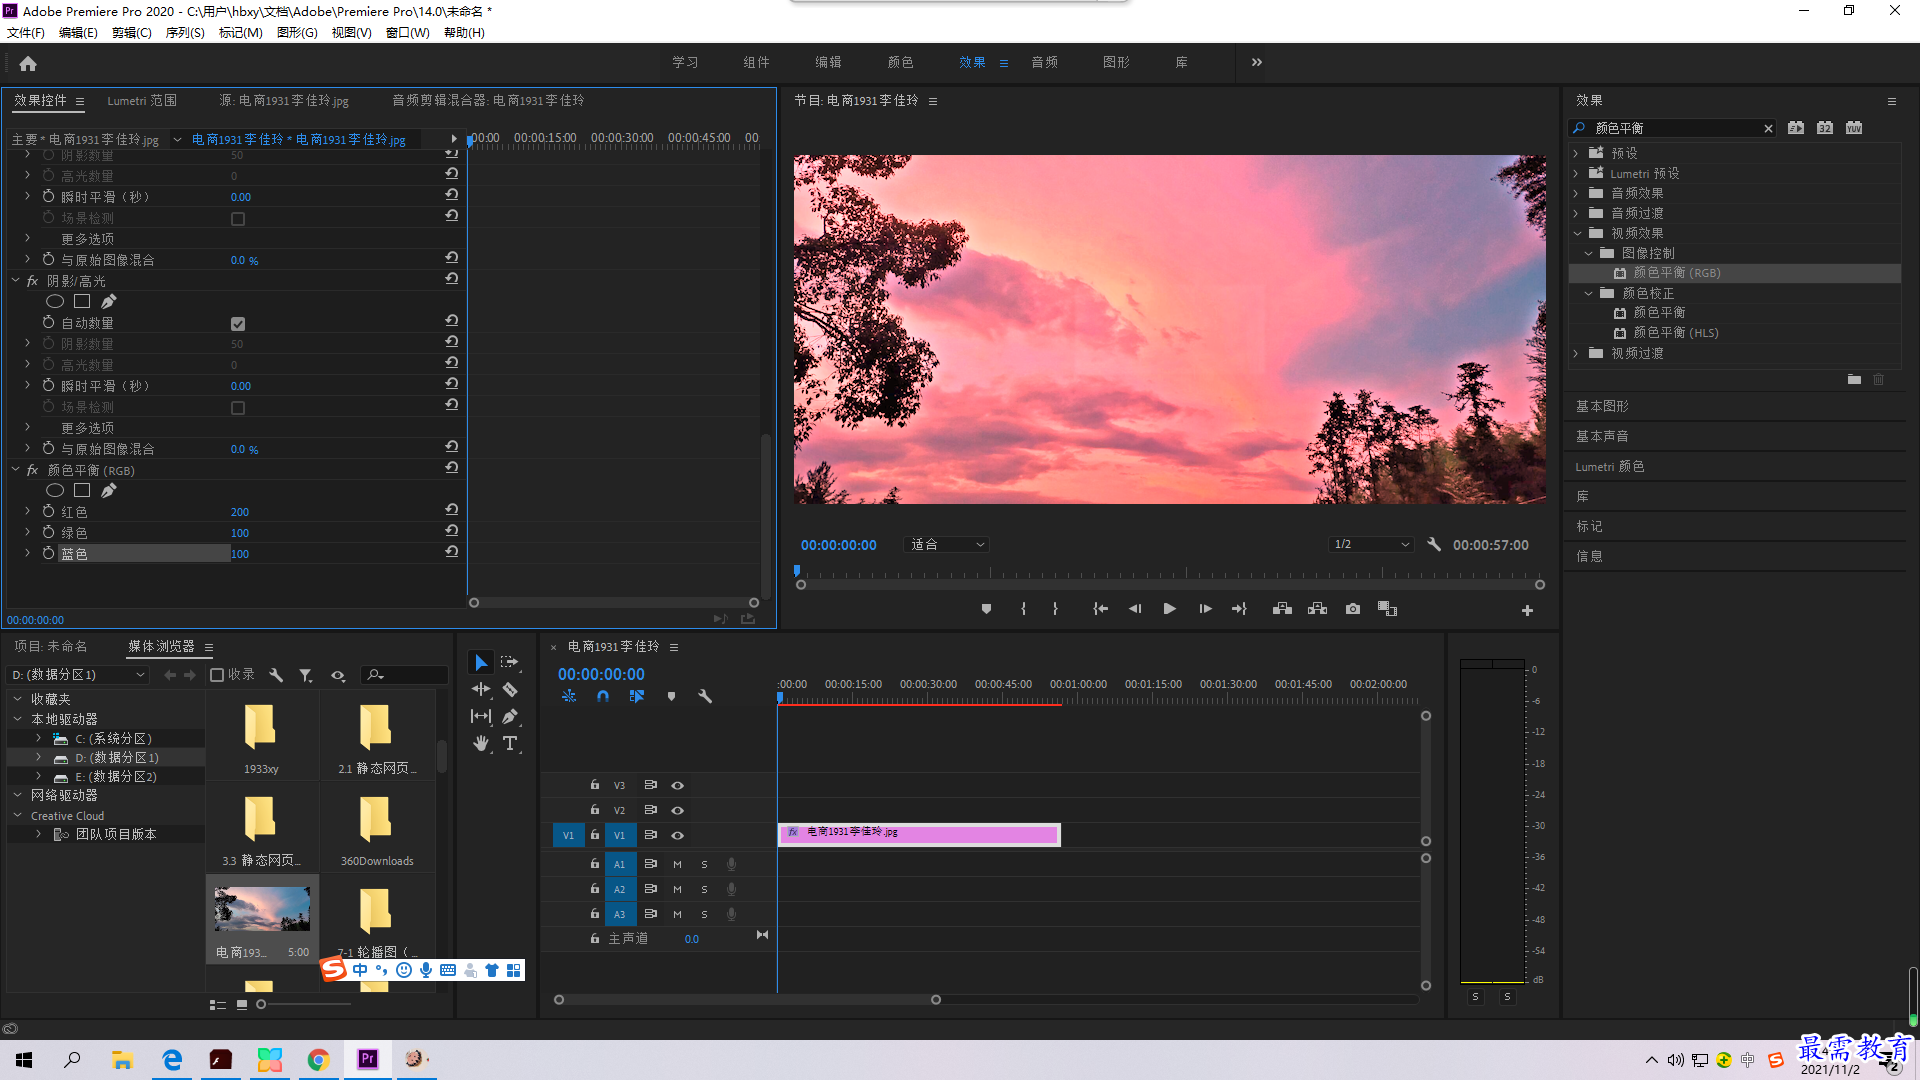Viewport: 1920px width, 1080px height.
Task: Open the 1/2 playback resolution dropdown
Action: pos(1371,545)
